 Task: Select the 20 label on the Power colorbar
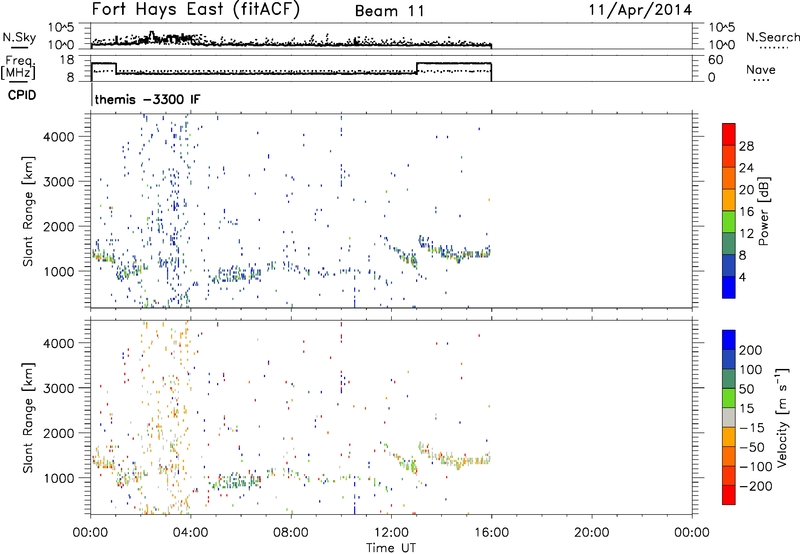click(746, 190)
